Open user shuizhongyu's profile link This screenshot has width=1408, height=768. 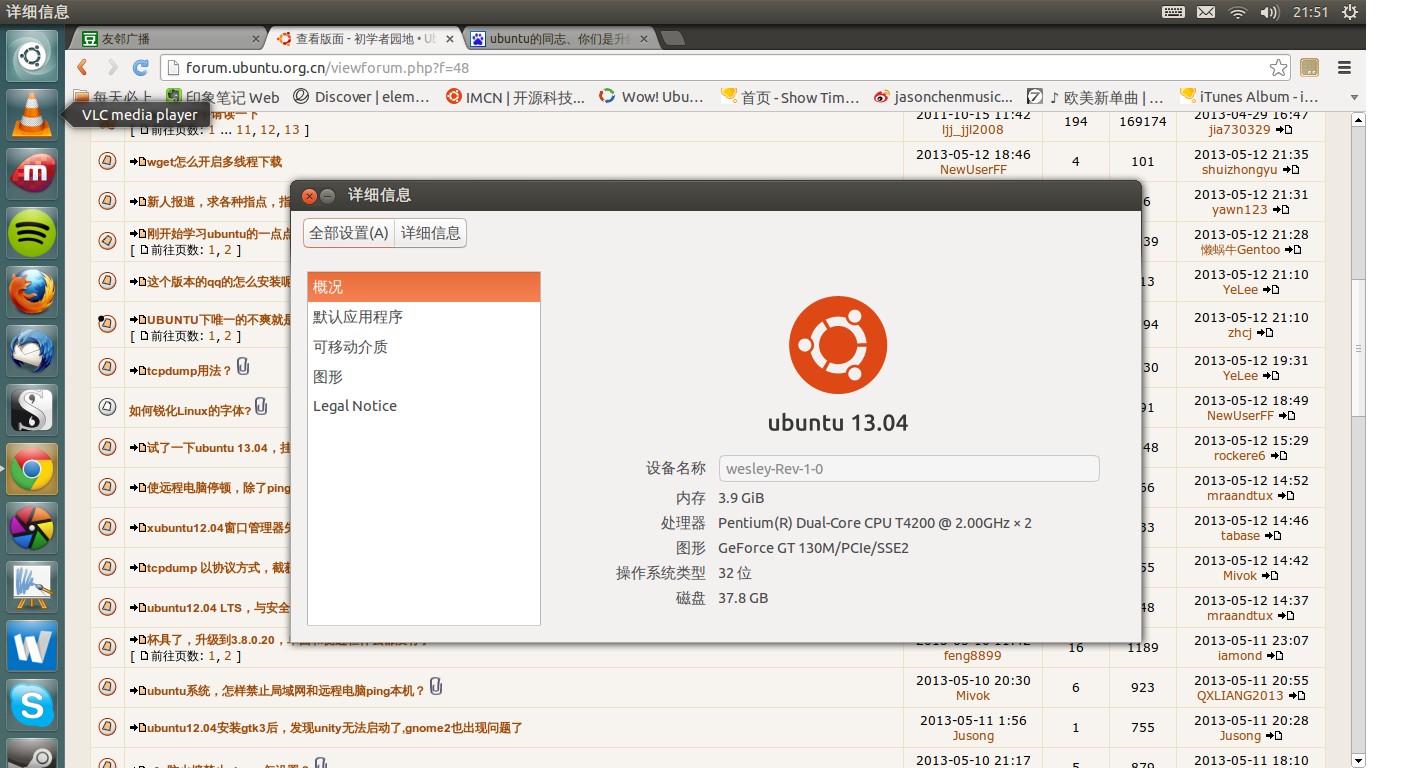pyautogui.click(x=1239, y=170)
